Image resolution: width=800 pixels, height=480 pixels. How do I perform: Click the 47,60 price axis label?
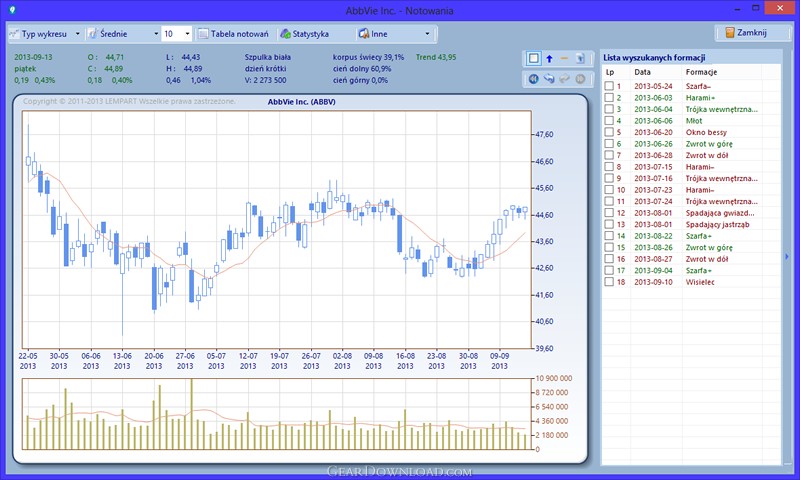pyautogui.click(x=544, y=135)
